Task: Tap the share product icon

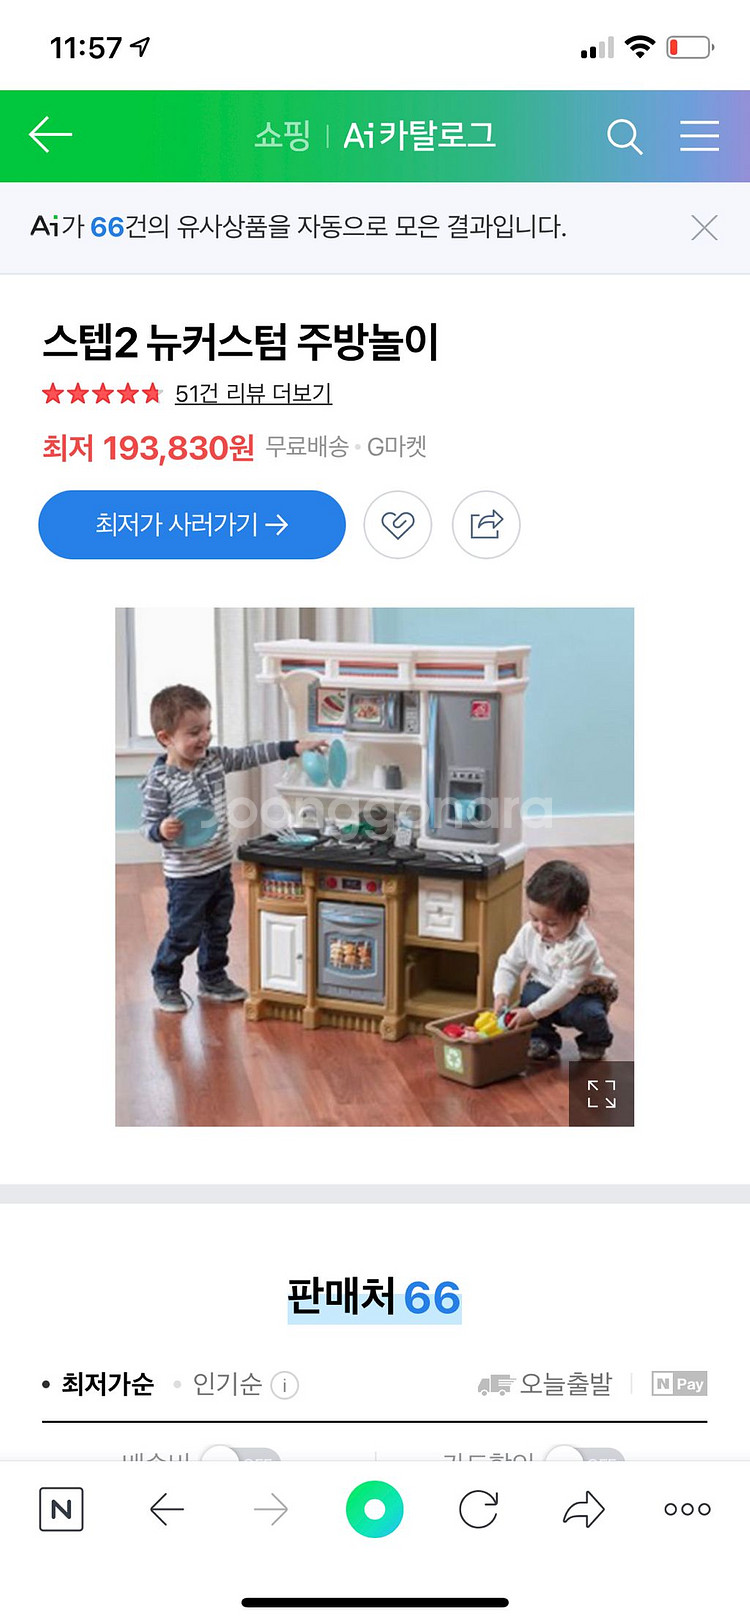Action: coord(486,524)
